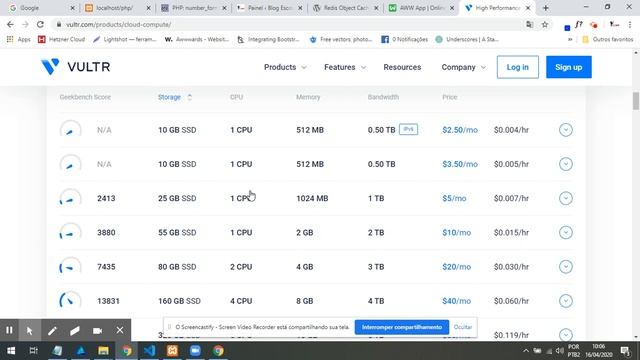
Task: Click the address bar URL field
Action: pos(286,24)
